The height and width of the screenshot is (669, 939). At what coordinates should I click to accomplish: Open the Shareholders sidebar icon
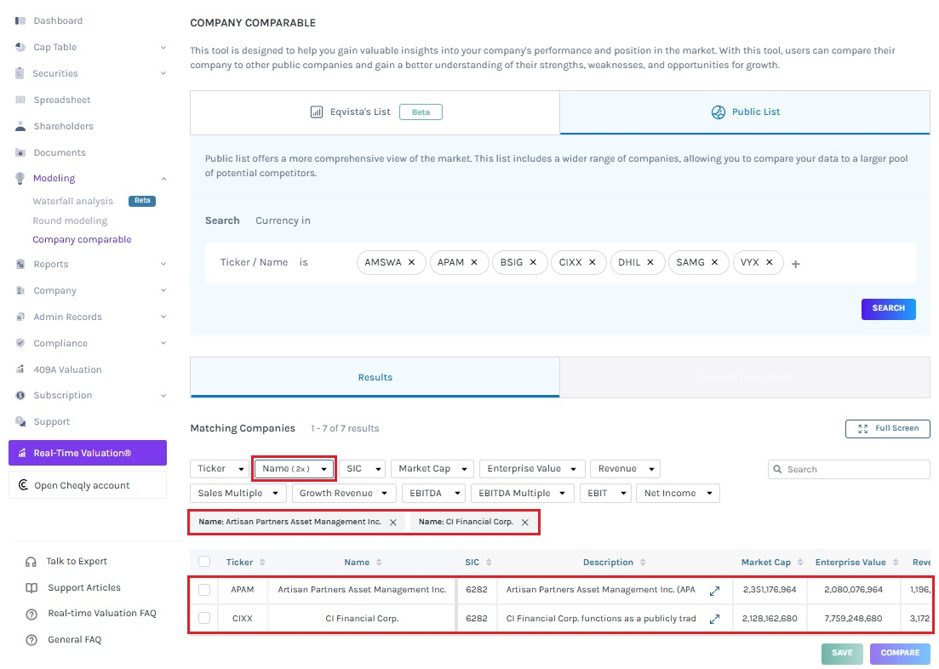click(20, 126)
